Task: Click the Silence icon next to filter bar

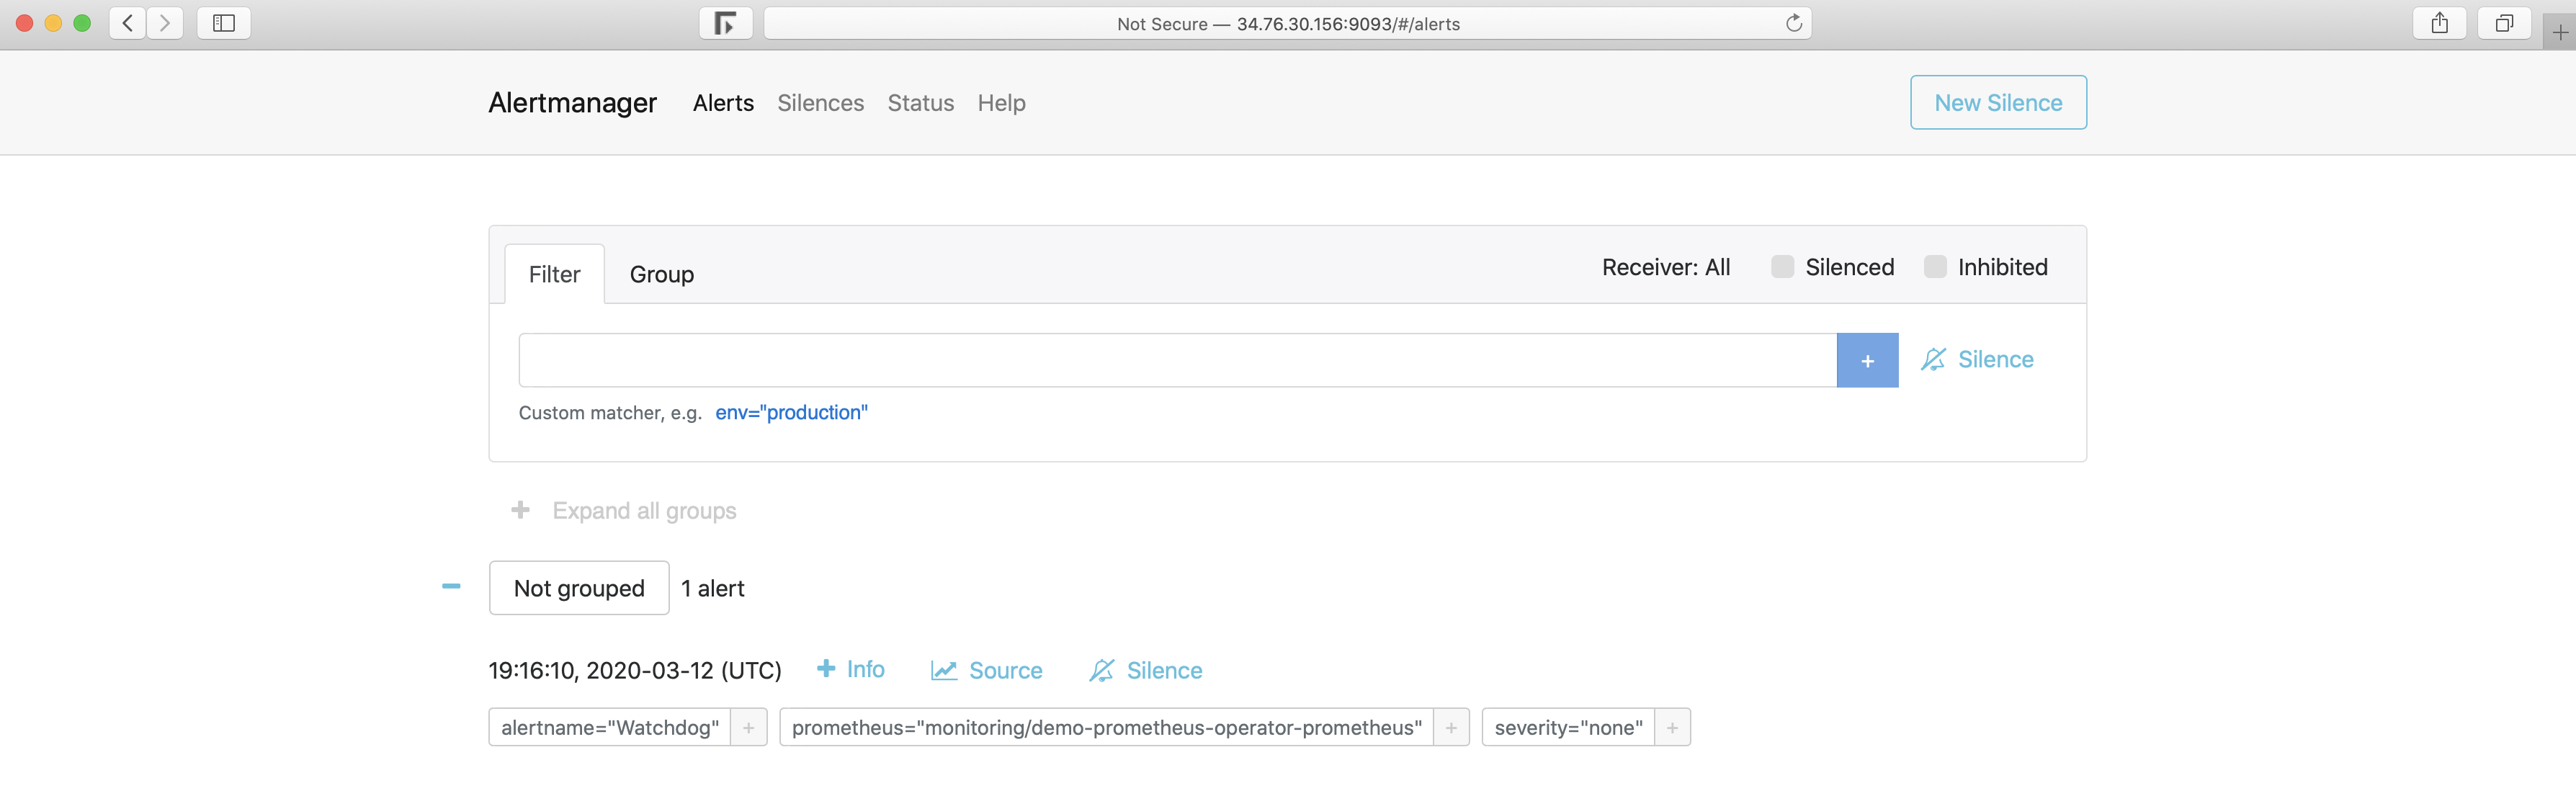Action: point(1933,359)
